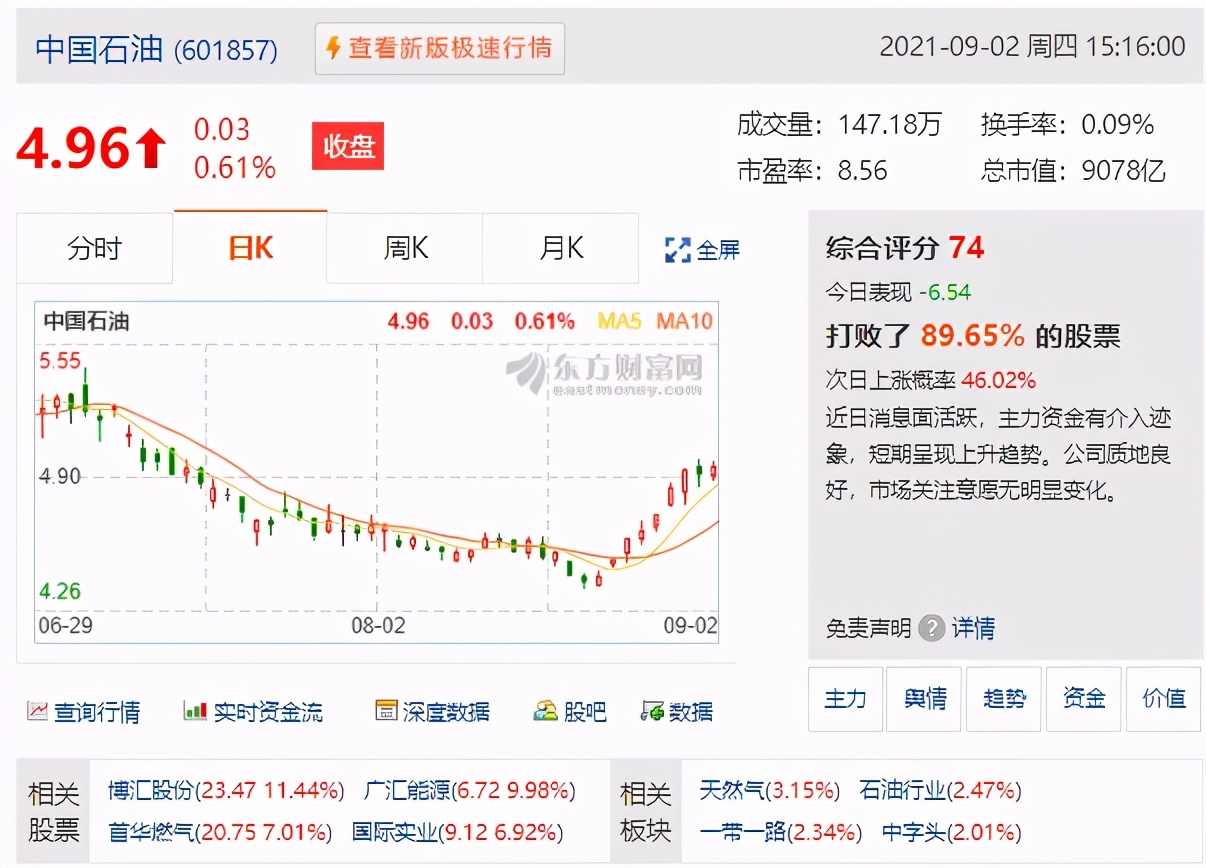Select the 日K daily candlestick tab
The width and height of the screenshot is (1206, 868).
coord(249,248)
